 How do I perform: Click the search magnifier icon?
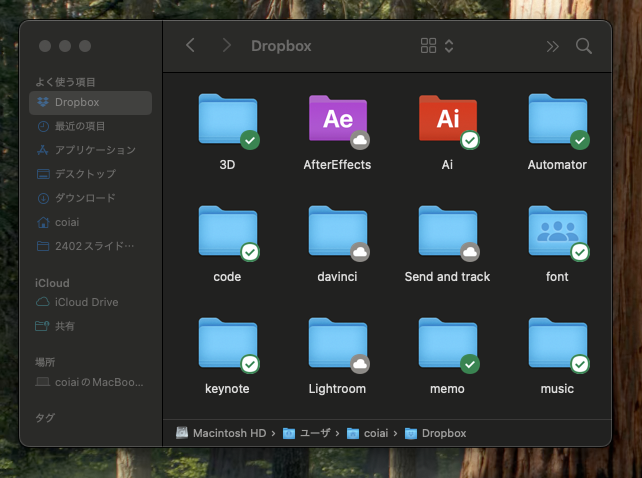click(583, 46)
